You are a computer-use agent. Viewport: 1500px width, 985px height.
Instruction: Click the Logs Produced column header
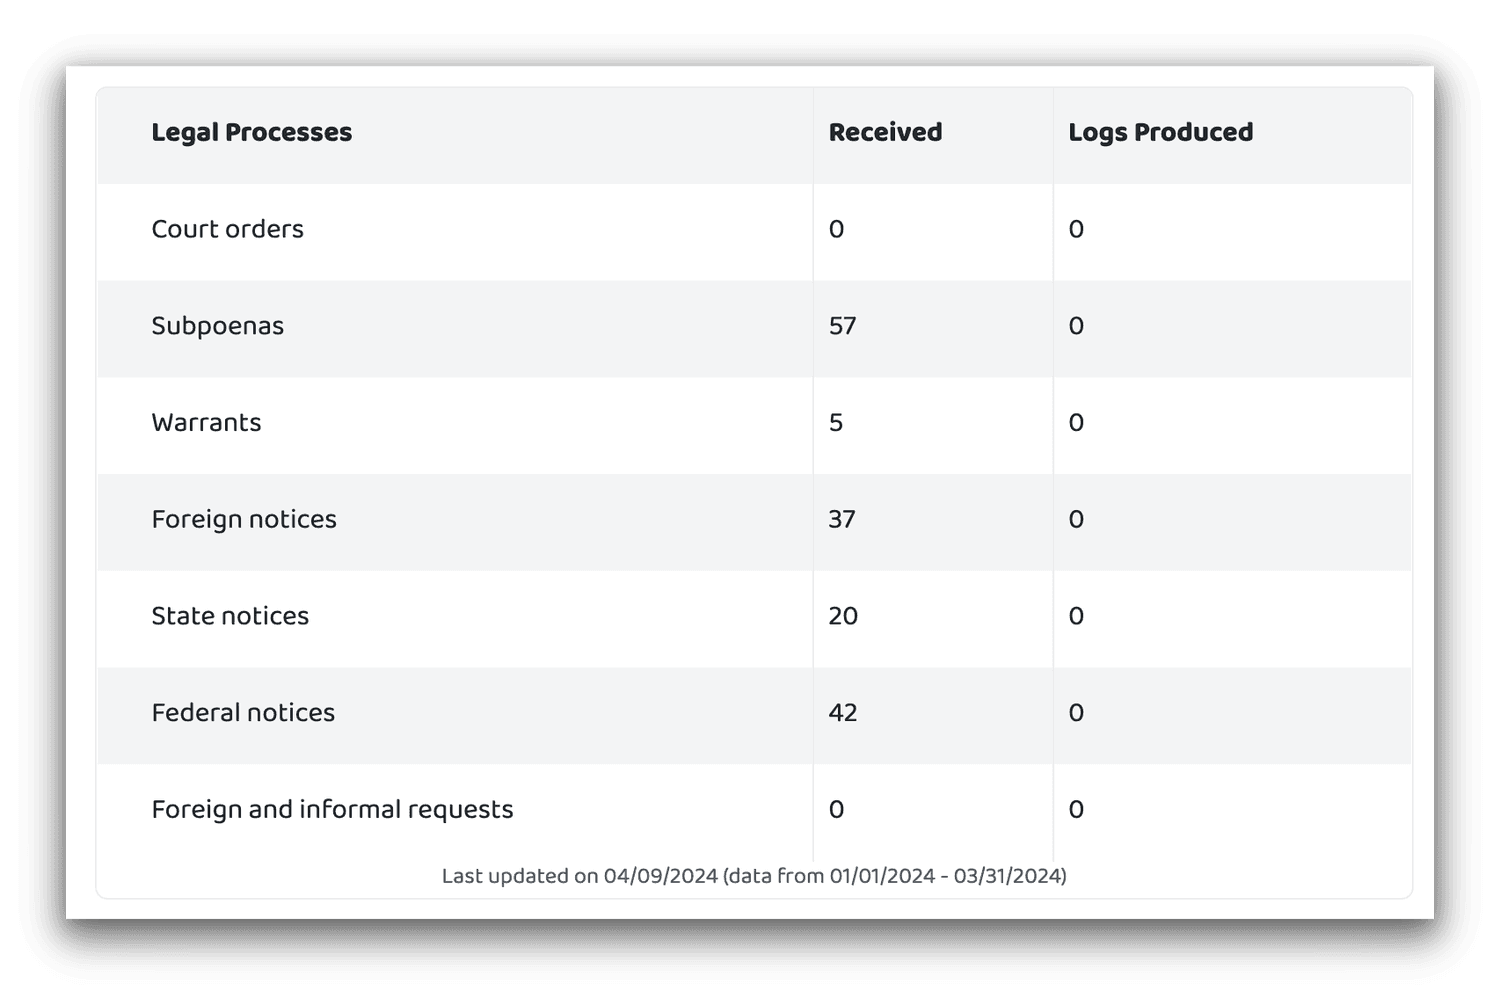pos(1160,133)
